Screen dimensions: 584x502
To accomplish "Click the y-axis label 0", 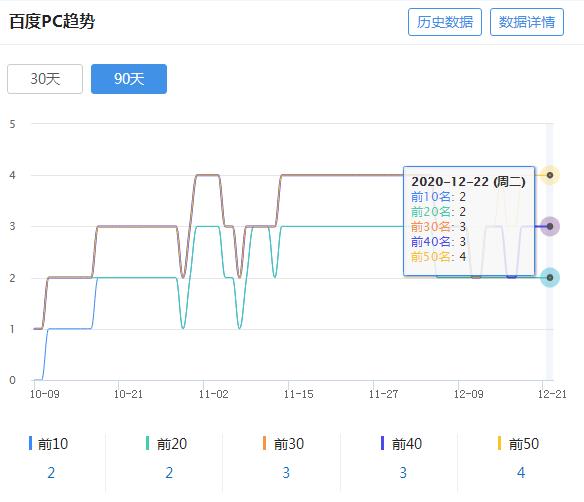I will (x=13, y=380).
